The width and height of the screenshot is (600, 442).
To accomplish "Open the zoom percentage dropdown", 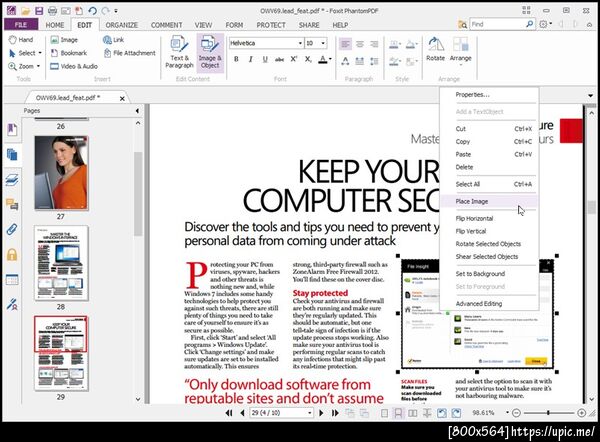I will coord(507,413).
